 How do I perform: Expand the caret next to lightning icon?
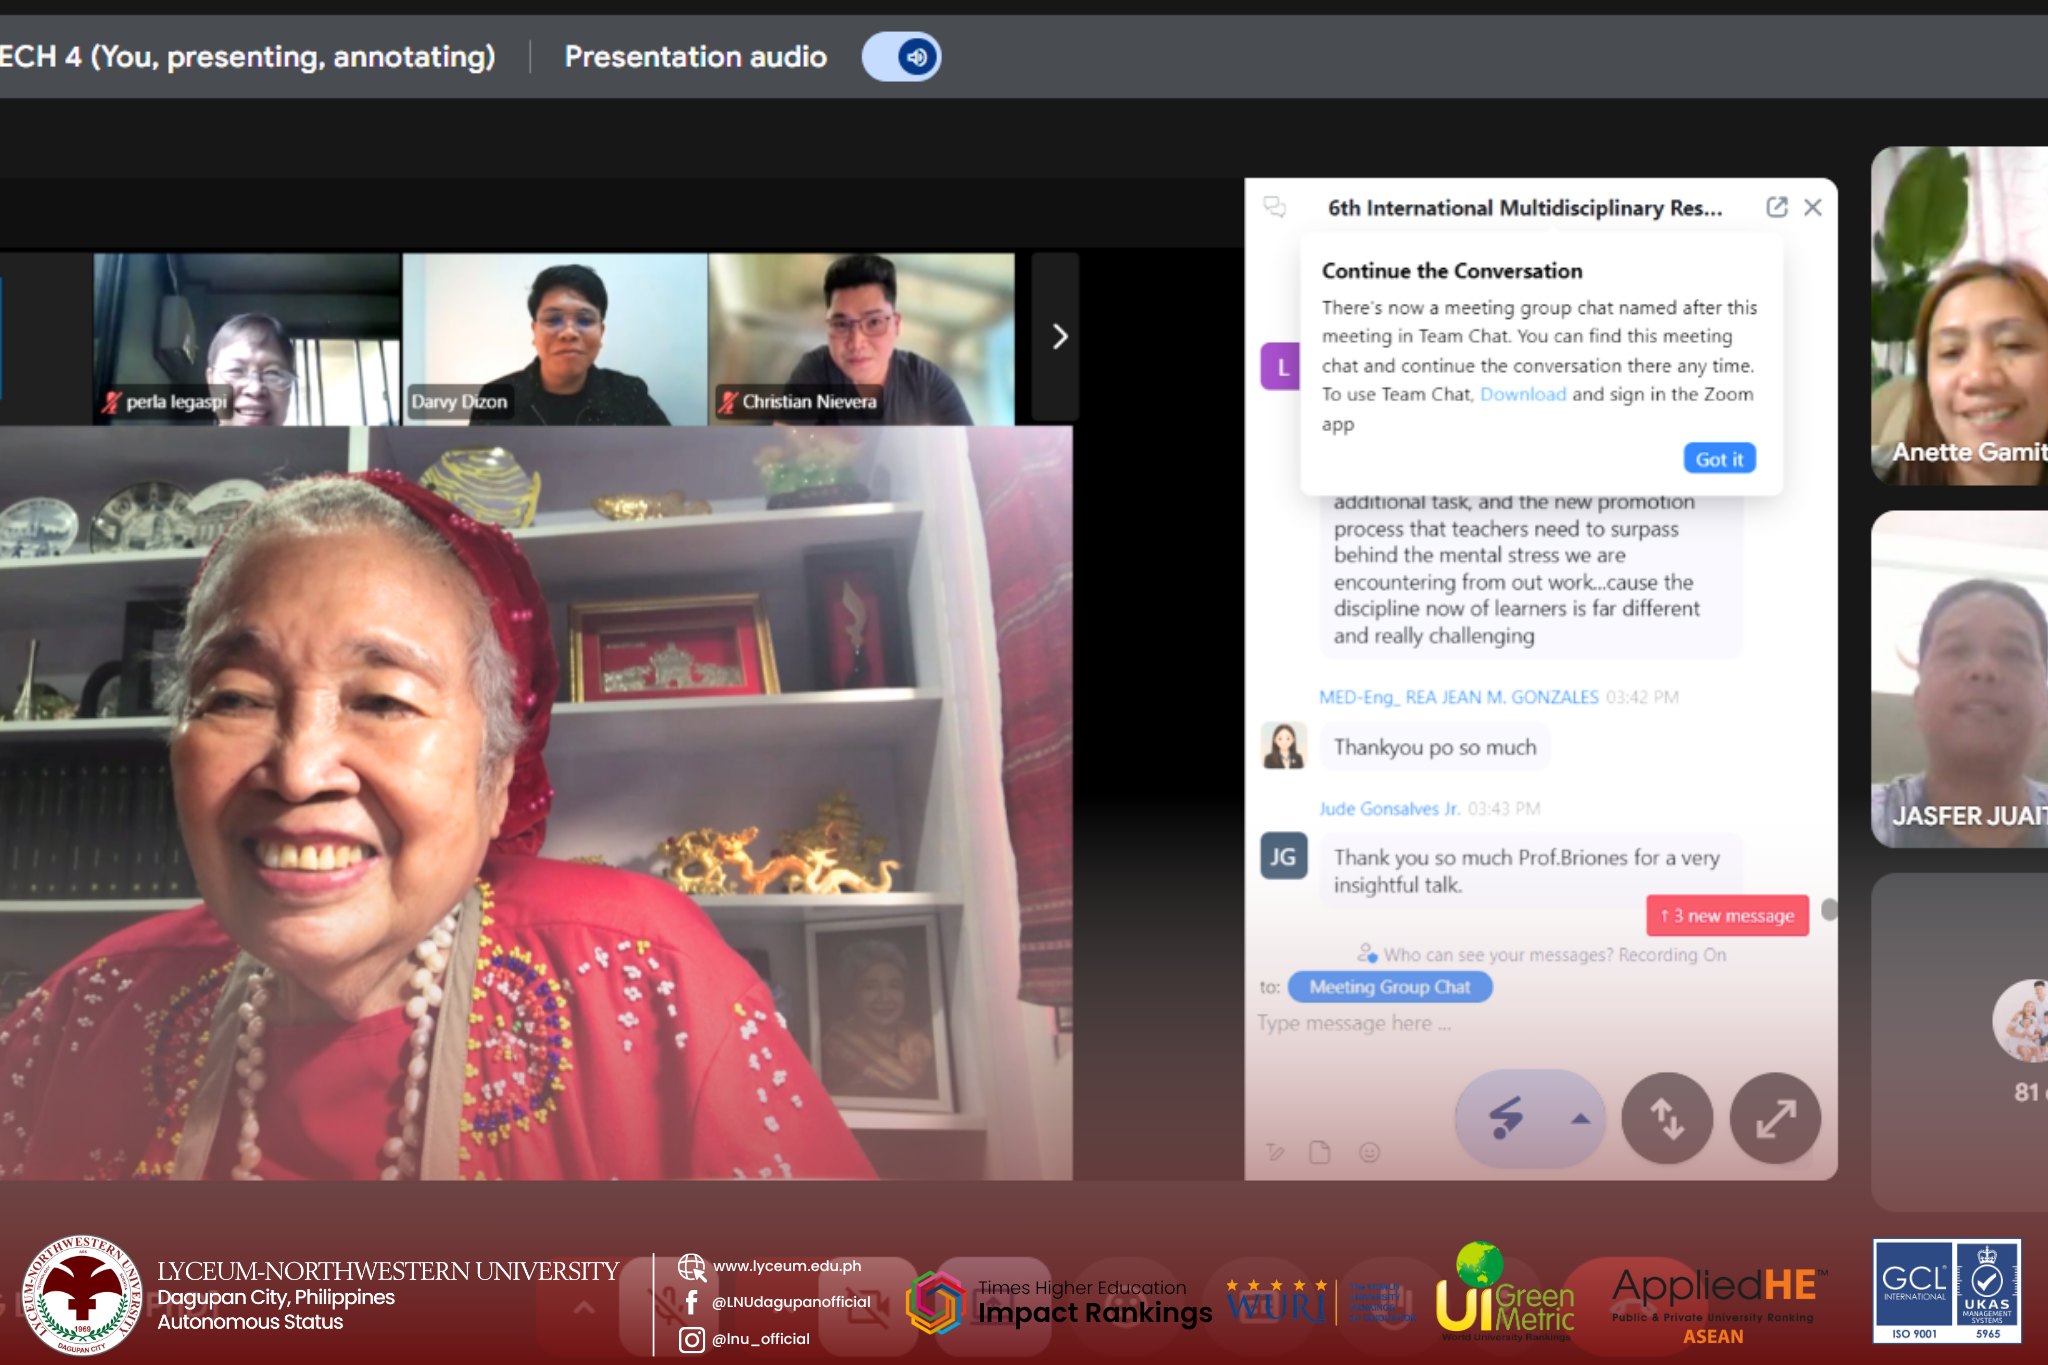(1580, 1119)
